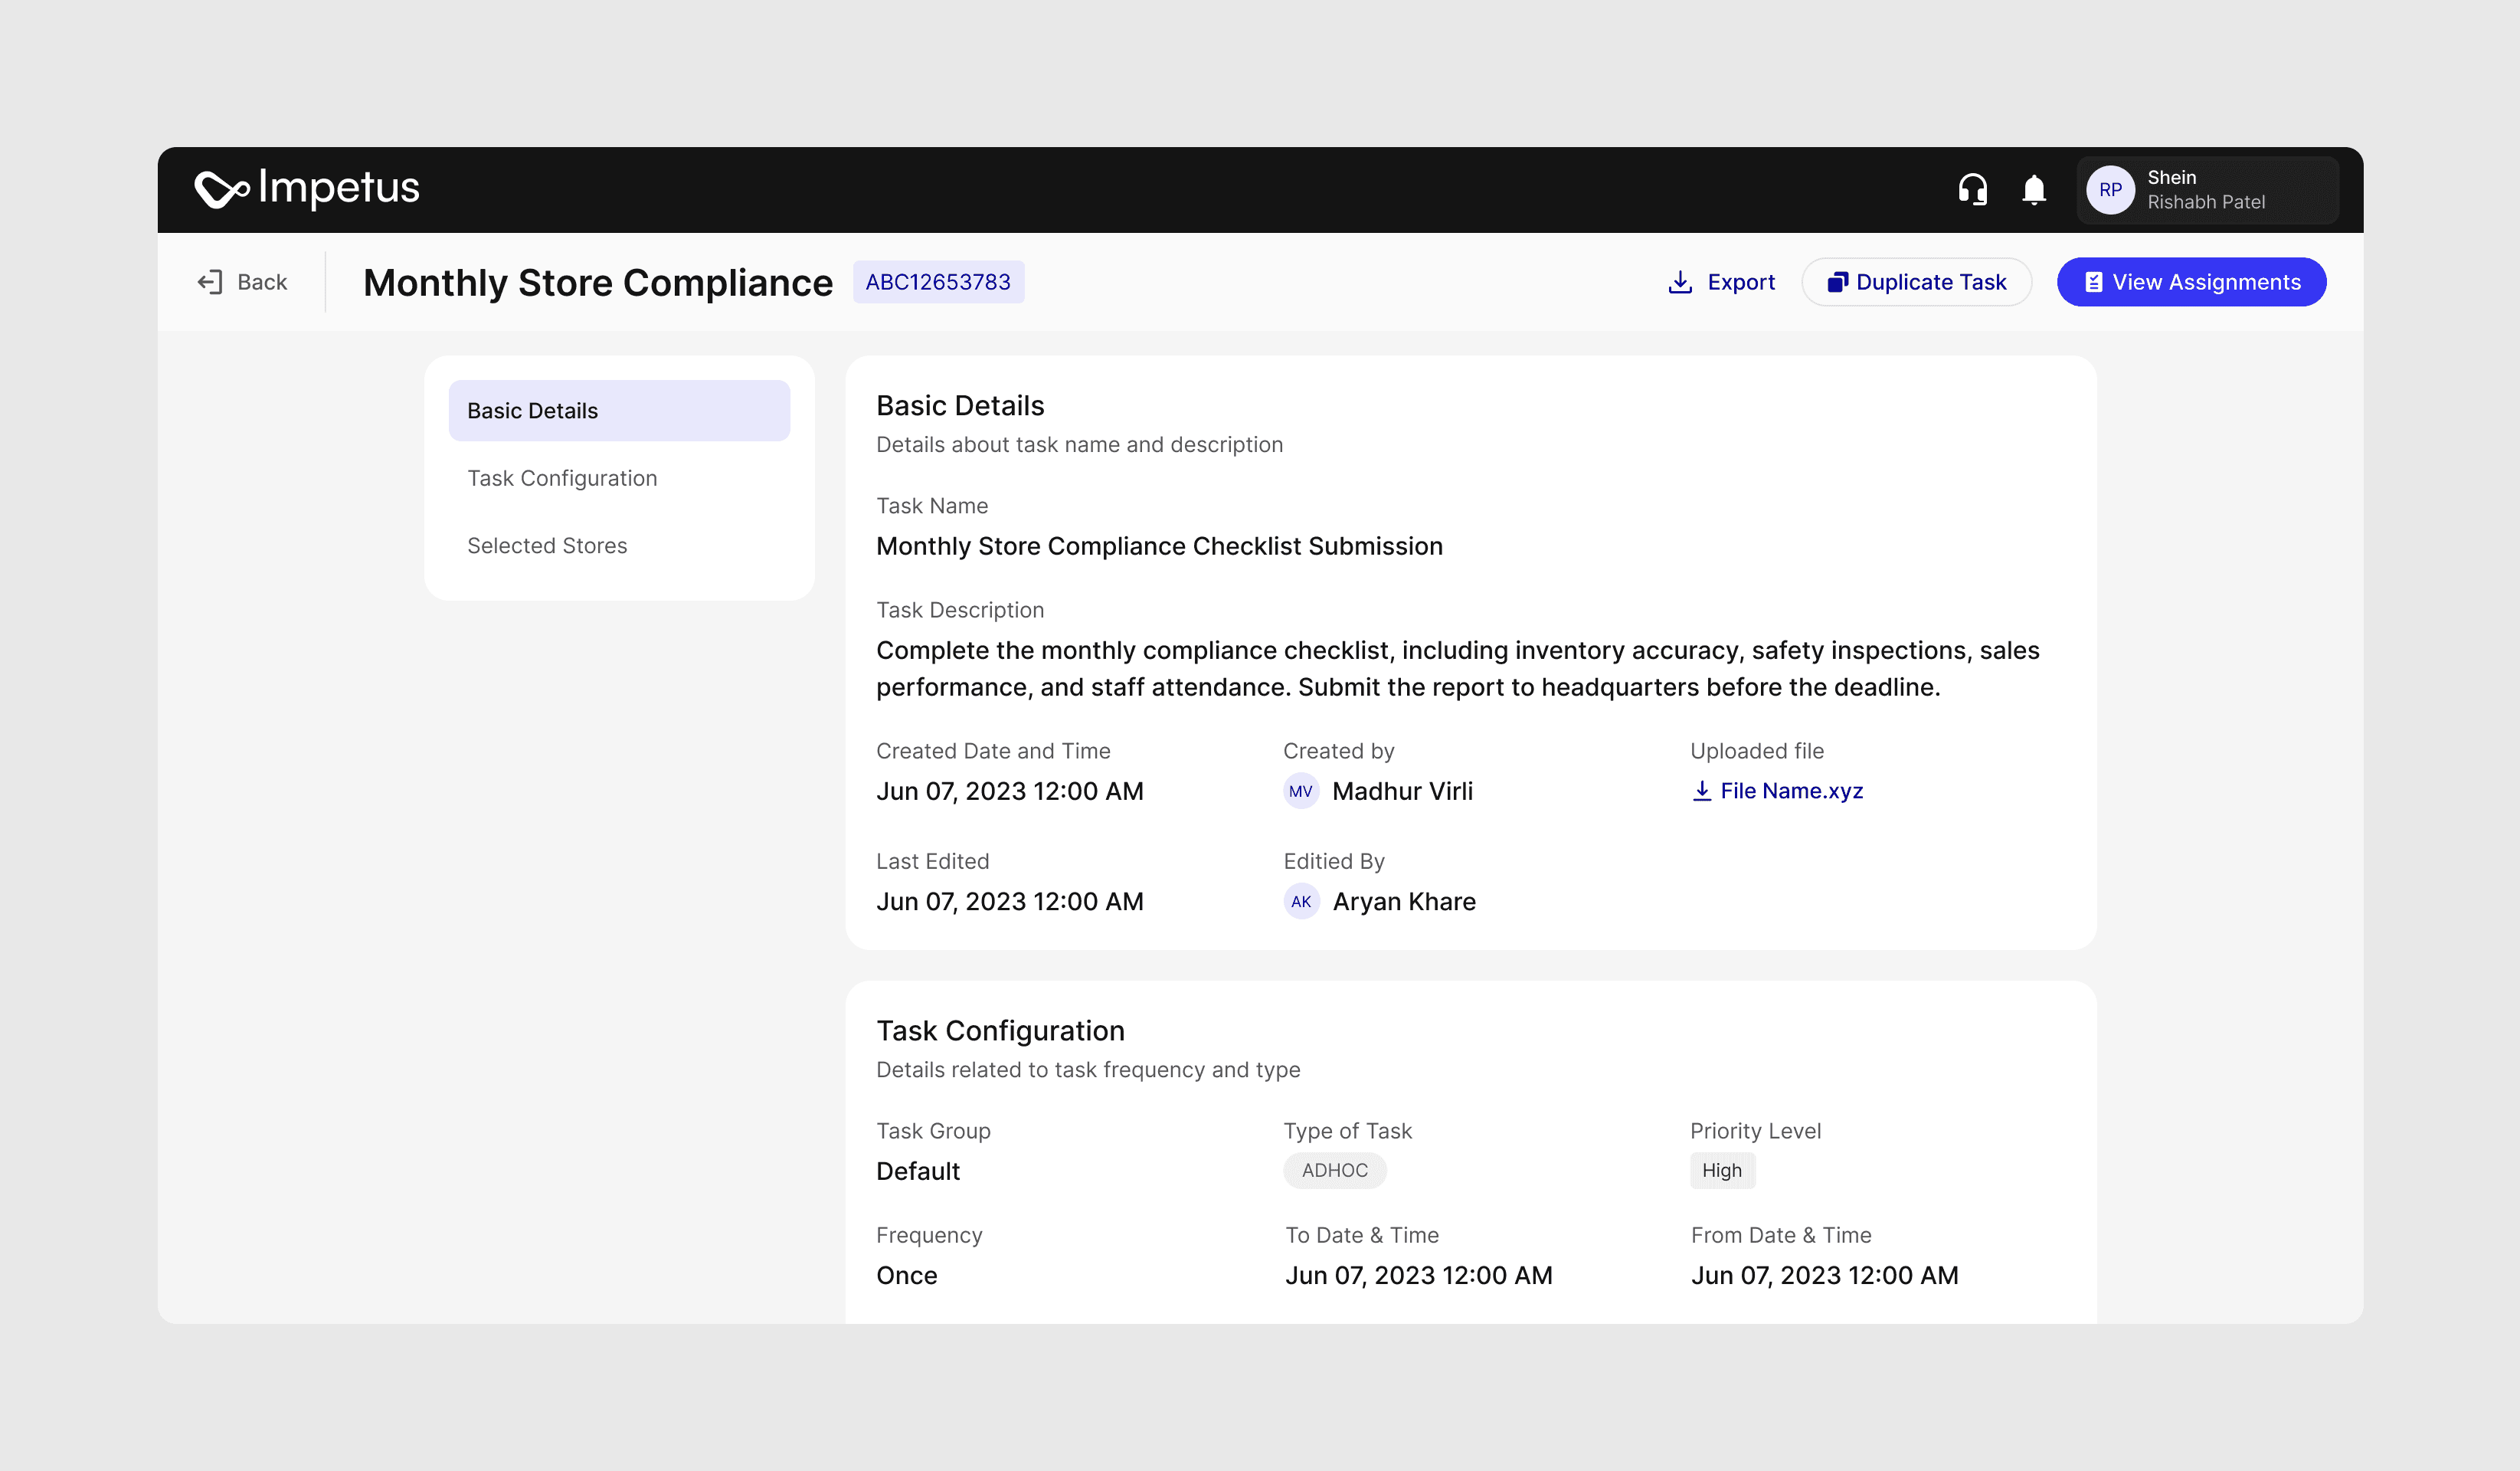Click the Impetus logo icon

click(x=221, y=189)
